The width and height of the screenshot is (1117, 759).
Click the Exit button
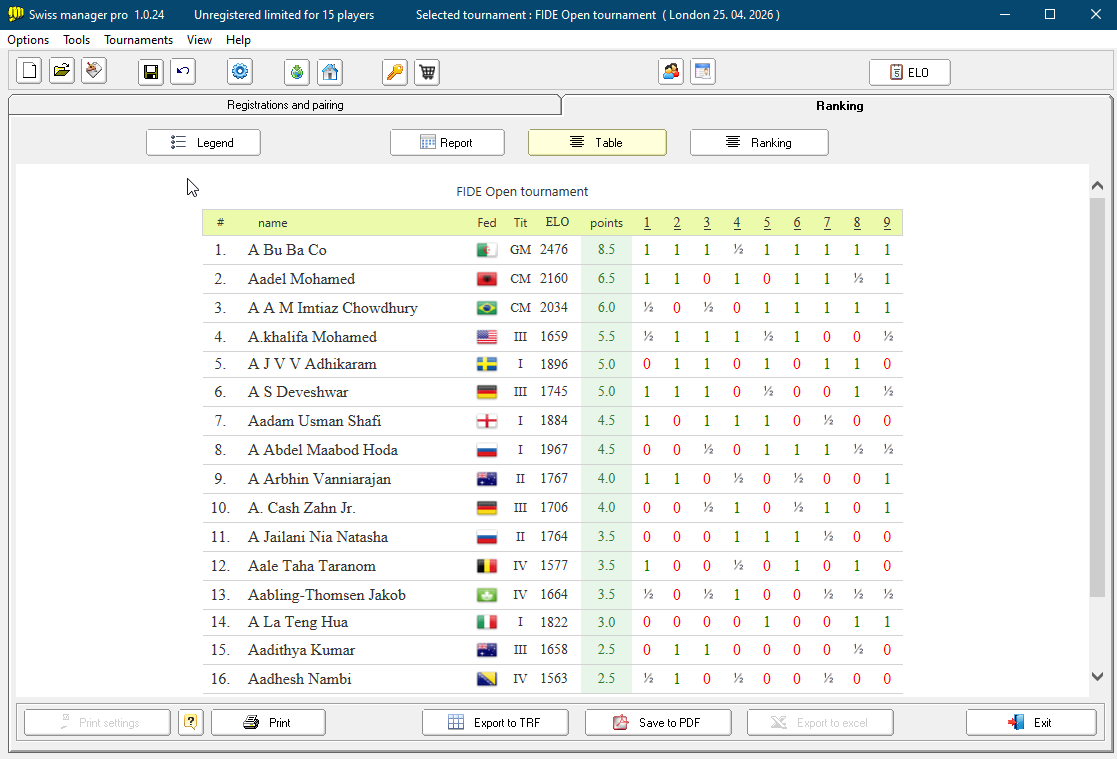click(1031, 723)
